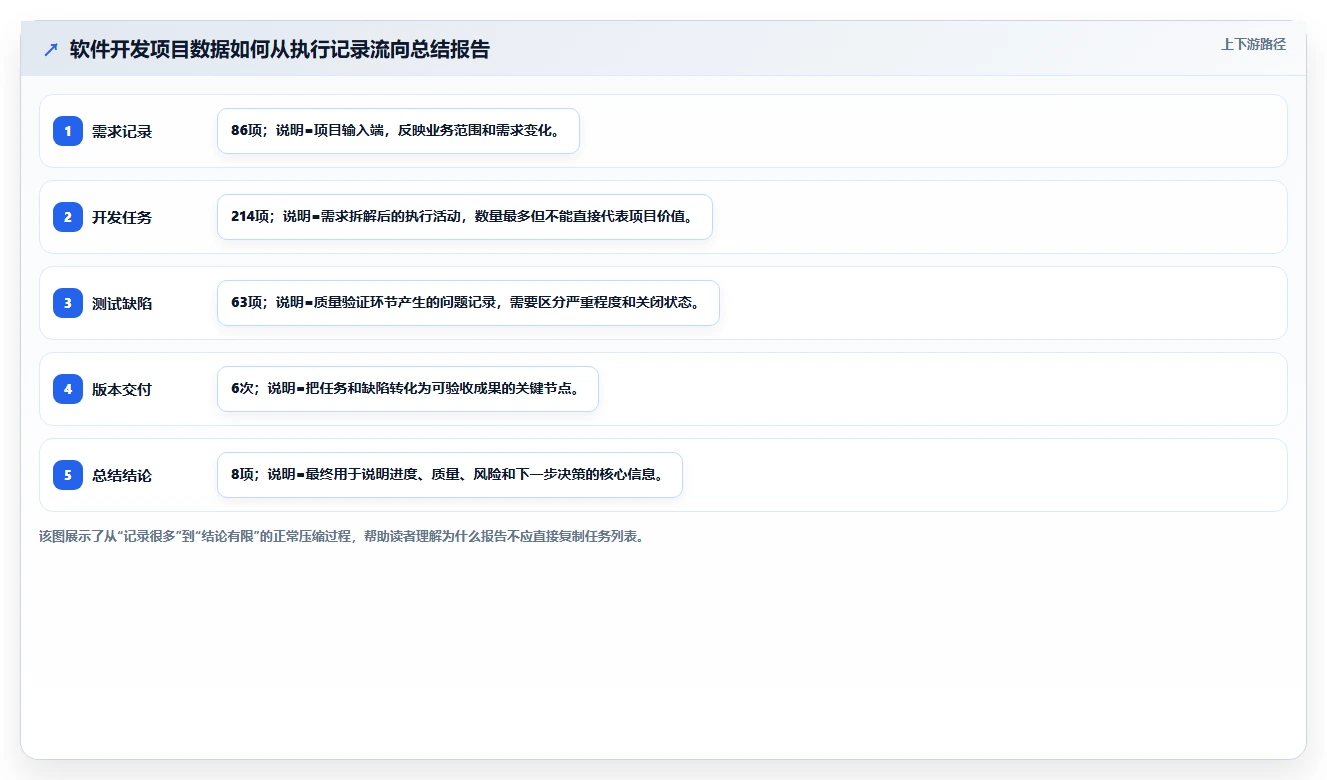Click the 总结结论 label

(122, 475)
